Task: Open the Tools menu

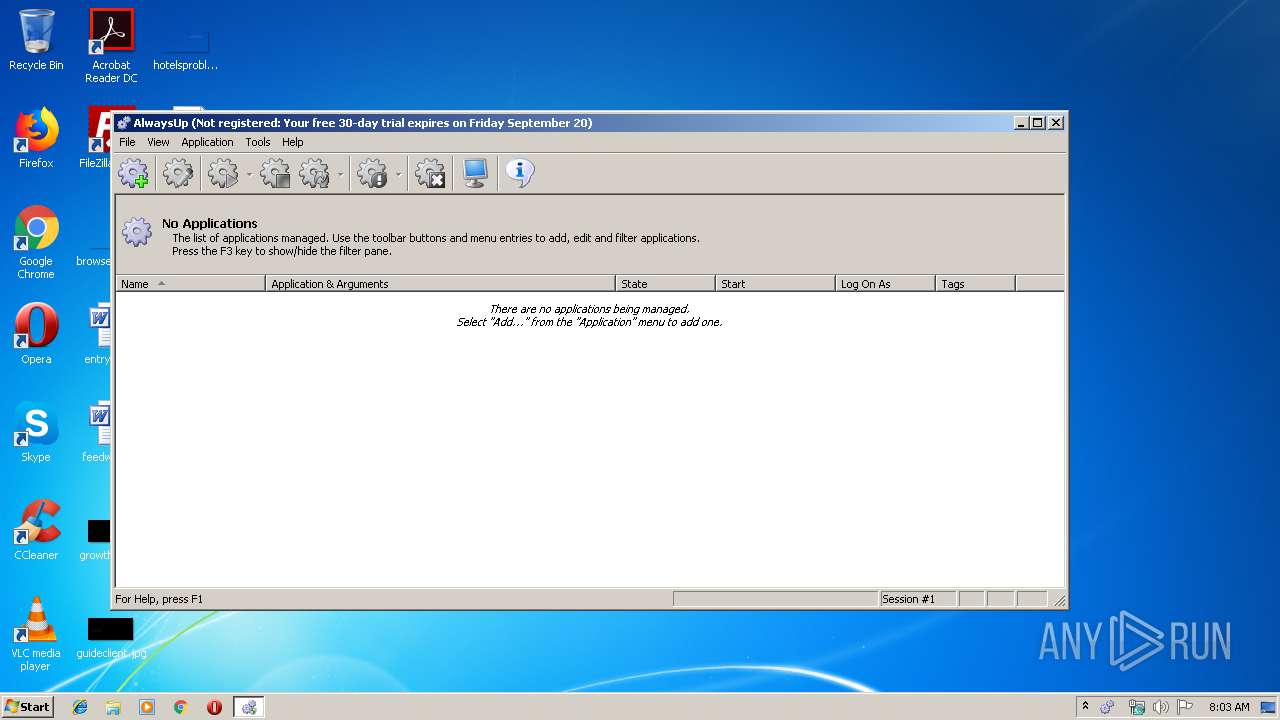Action: click(258, 142)
